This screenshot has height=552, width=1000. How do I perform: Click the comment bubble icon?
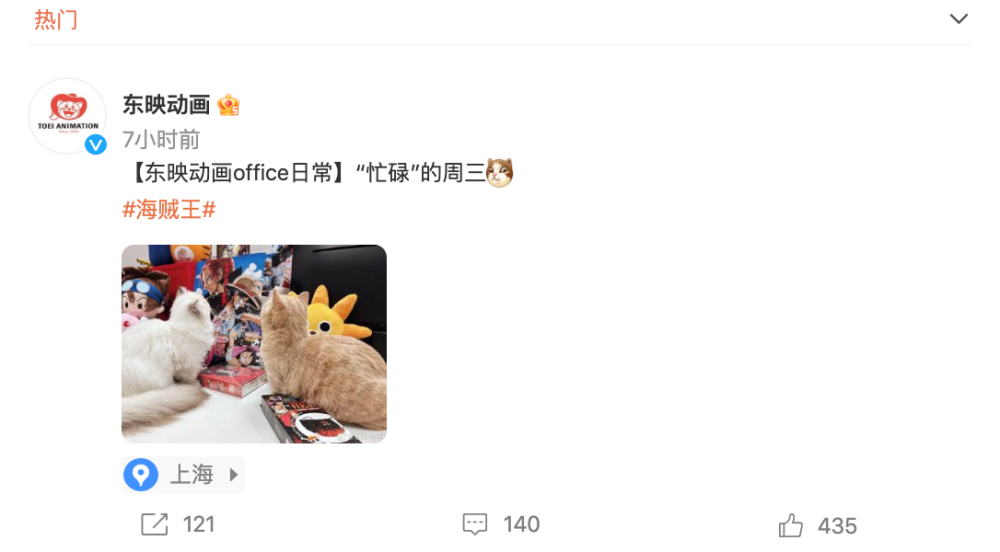pos(474,525)
